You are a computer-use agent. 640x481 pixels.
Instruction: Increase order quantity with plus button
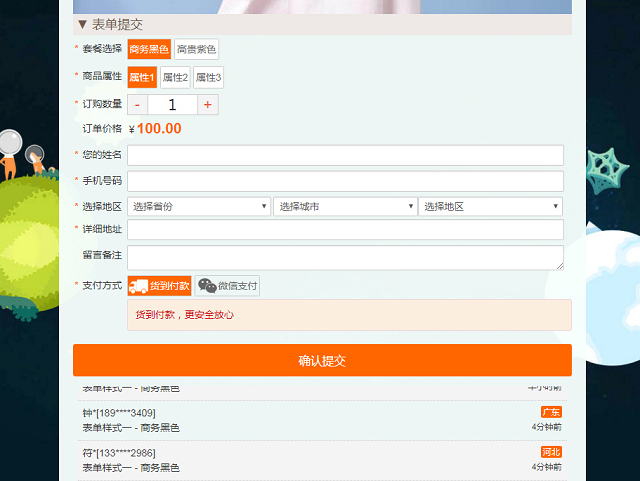pos(208,105)
